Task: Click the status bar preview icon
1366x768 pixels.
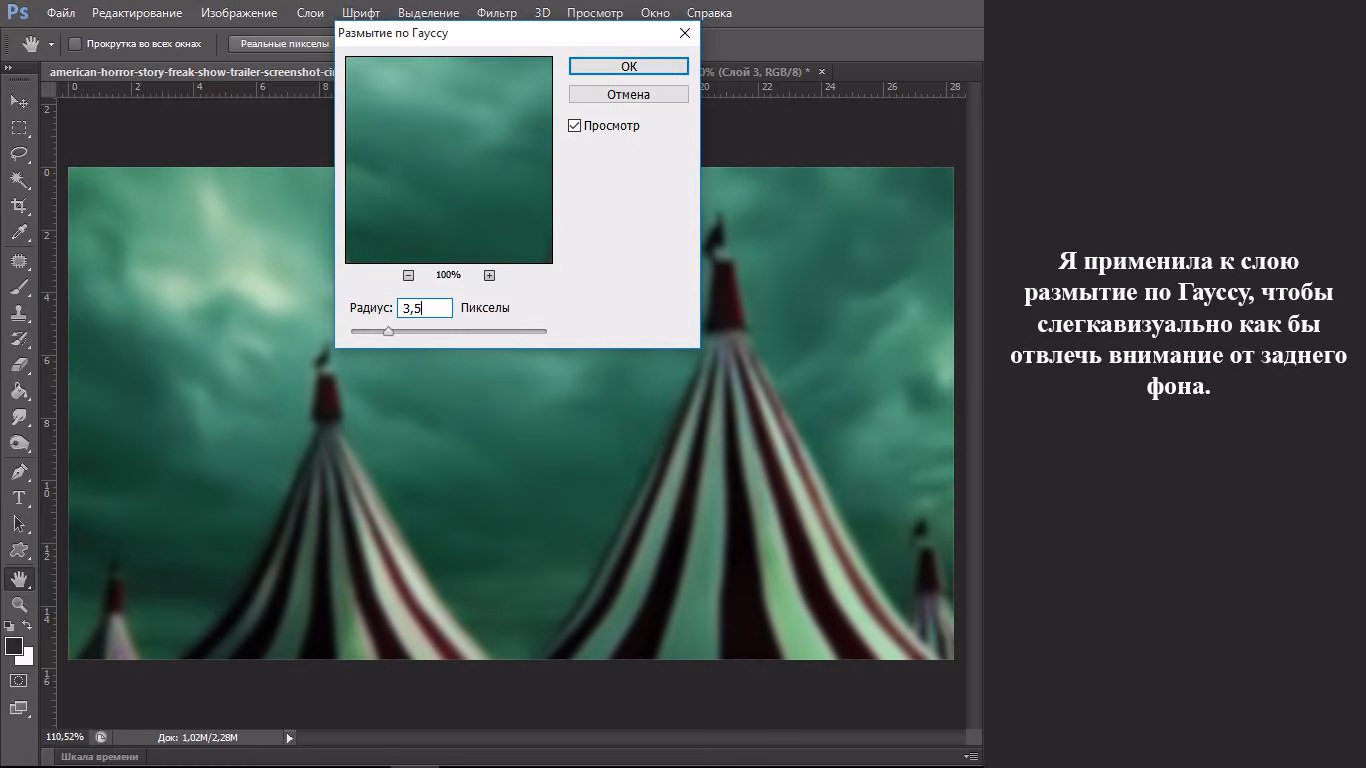Action: (x=101, y=737)
